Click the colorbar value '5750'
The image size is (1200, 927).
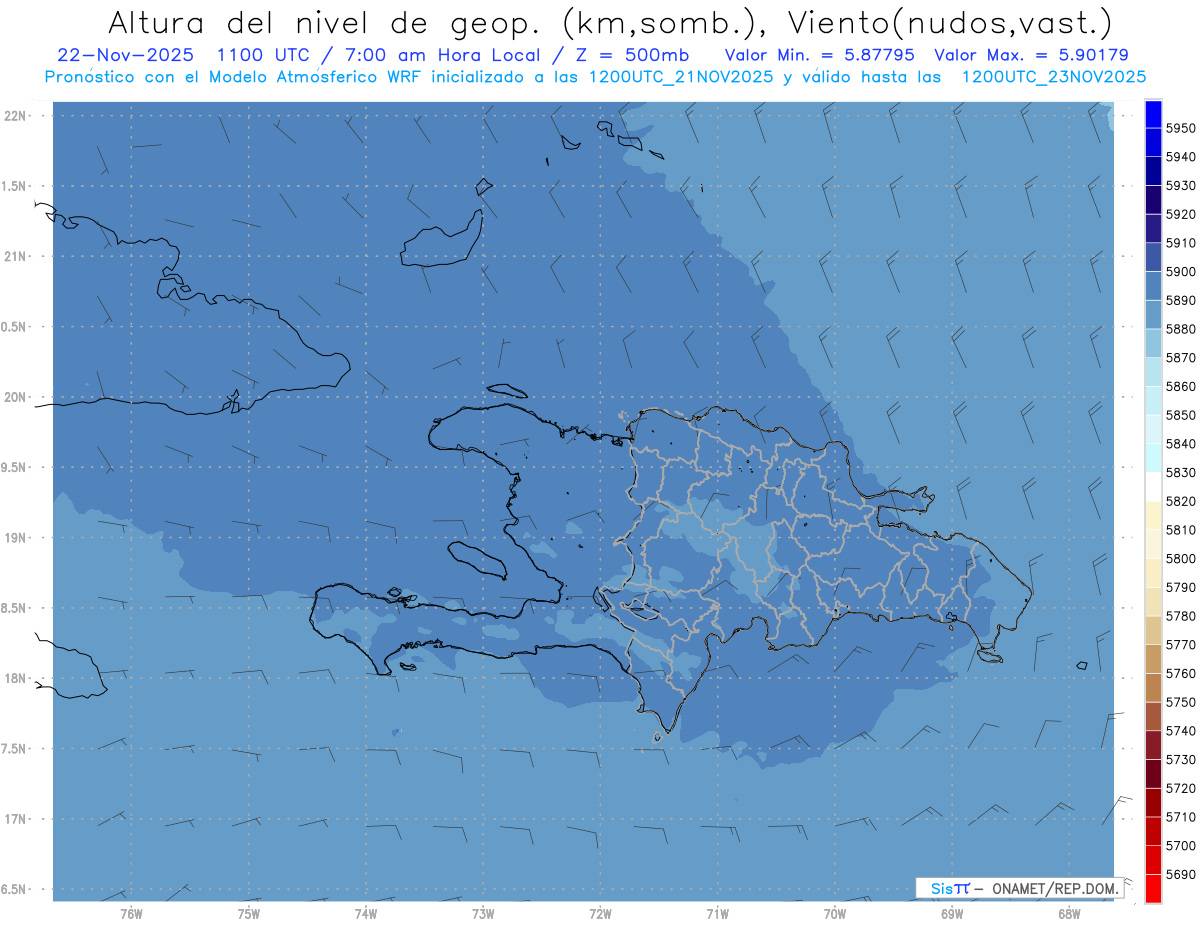[x=1180, y=702]
